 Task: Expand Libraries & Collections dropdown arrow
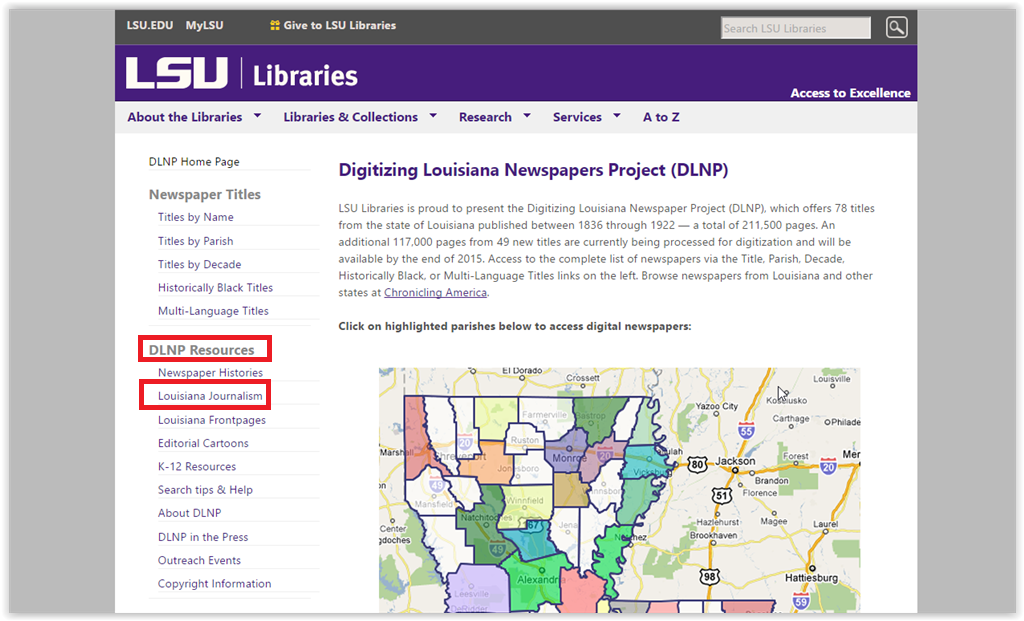pyautogui.click(x=433, y=116)
